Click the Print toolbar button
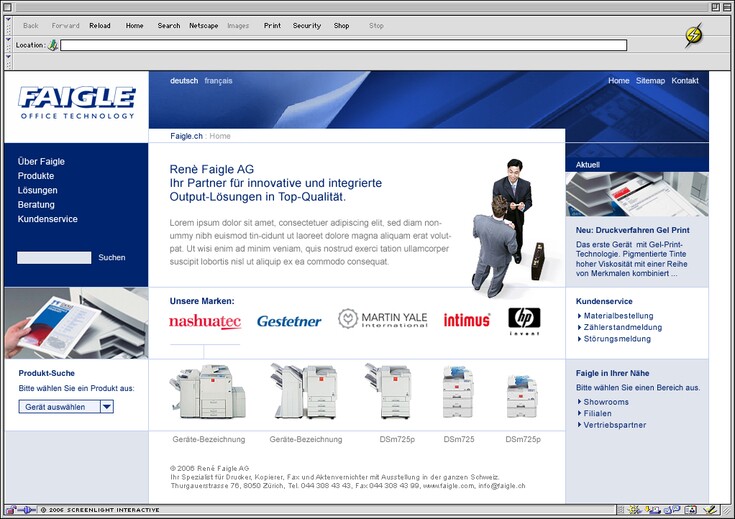This screenshot has height=519, width=735. (x=272, y=26)
